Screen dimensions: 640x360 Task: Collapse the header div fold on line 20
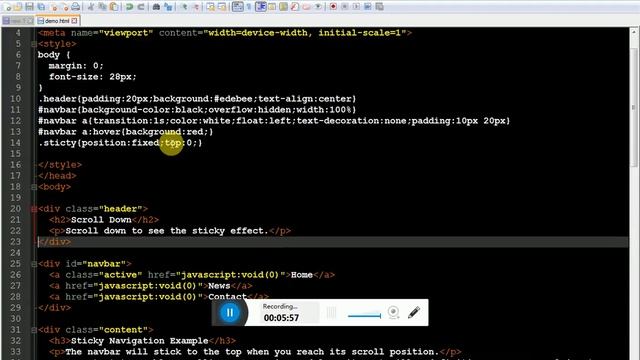(x=34, y=209)
